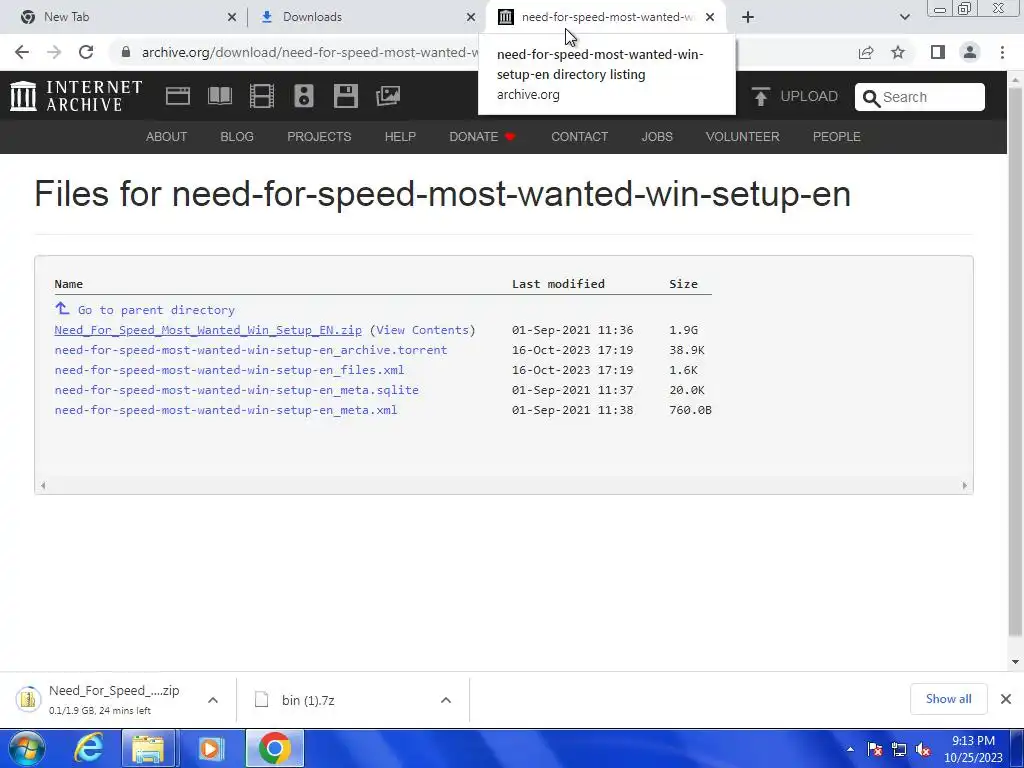Open Chrome three-dot menu
1024x768 pixels.
tap(1002, 52)
